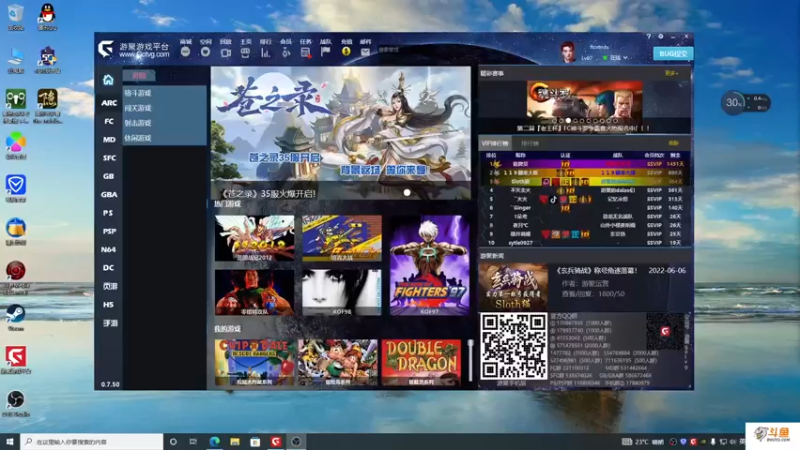This screenshot has height=450, width=800.
Task: Open the 空间 space heart icon
Action: point(205,51)
